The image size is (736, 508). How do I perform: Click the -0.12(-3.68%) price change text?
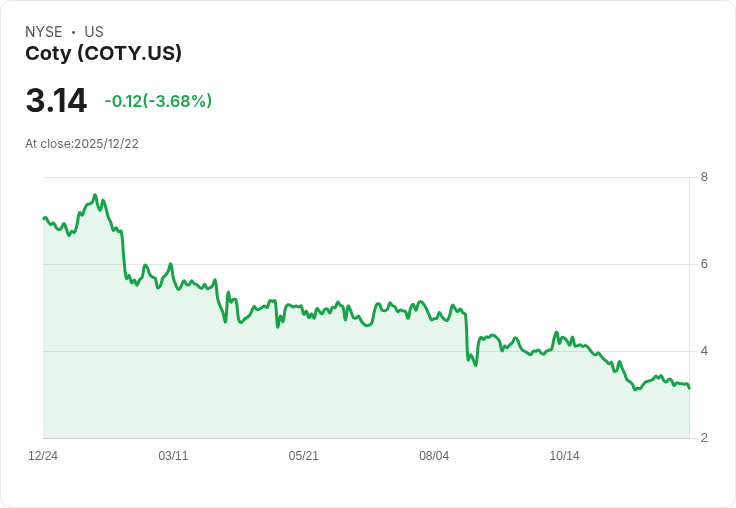(158, 101)
